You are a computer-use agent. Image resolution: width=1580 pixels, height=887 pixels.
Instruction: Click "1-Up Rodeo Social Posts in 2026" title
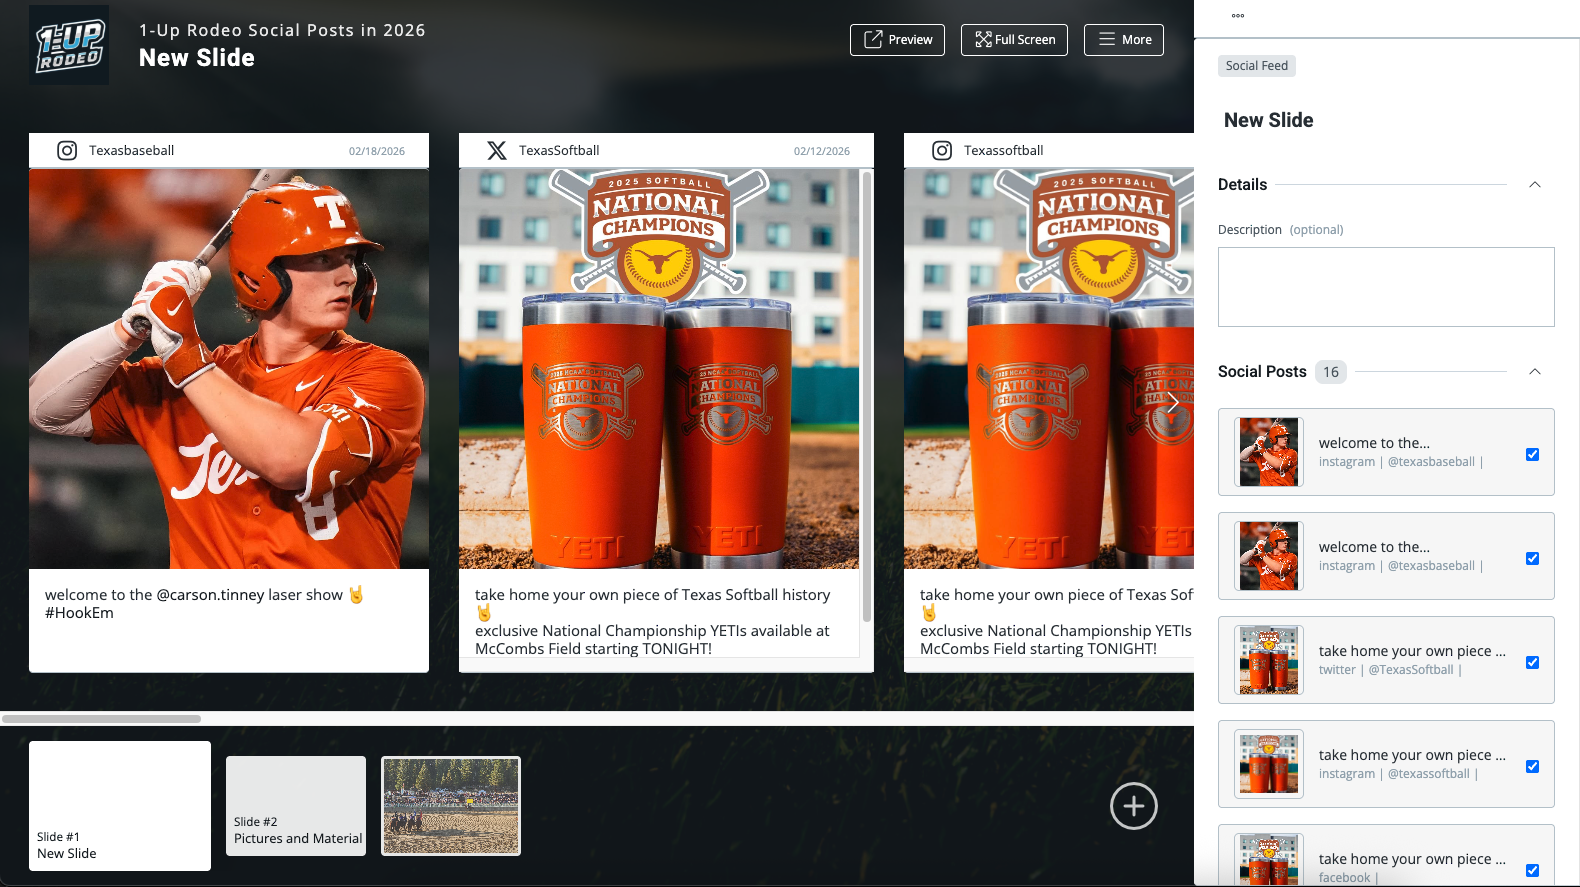pos(282,30)
